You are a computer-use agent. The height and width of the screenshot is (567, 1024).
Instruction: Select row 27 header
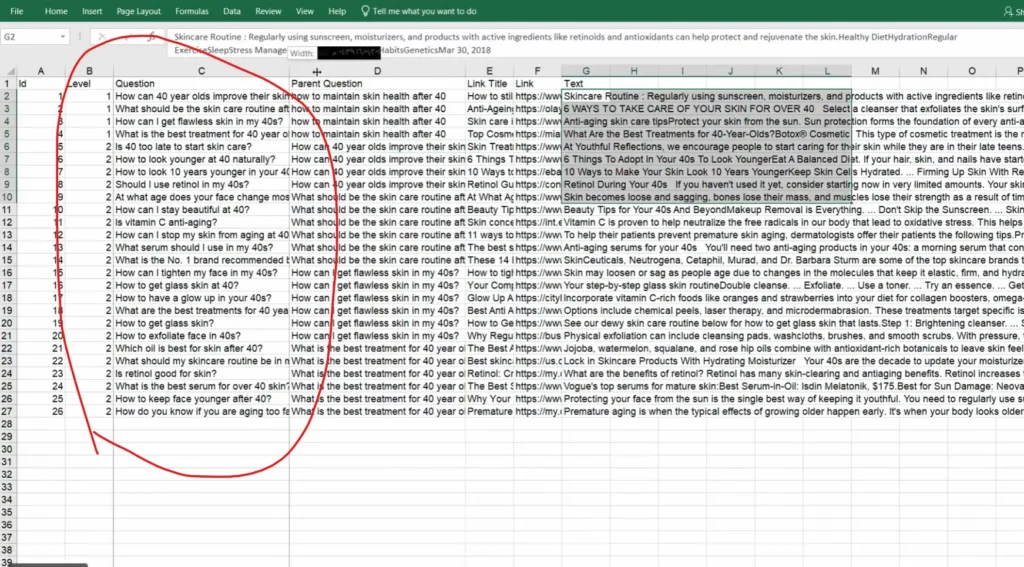(x=7, y=412)
